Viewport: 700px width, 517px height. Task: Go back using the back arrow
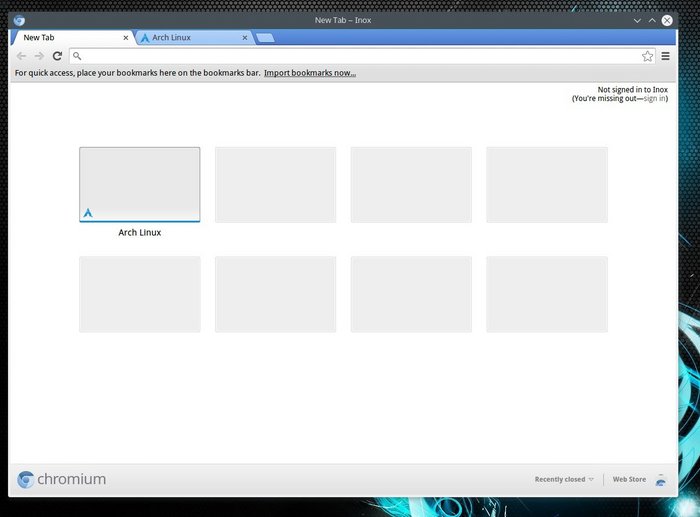pos(21,56)
